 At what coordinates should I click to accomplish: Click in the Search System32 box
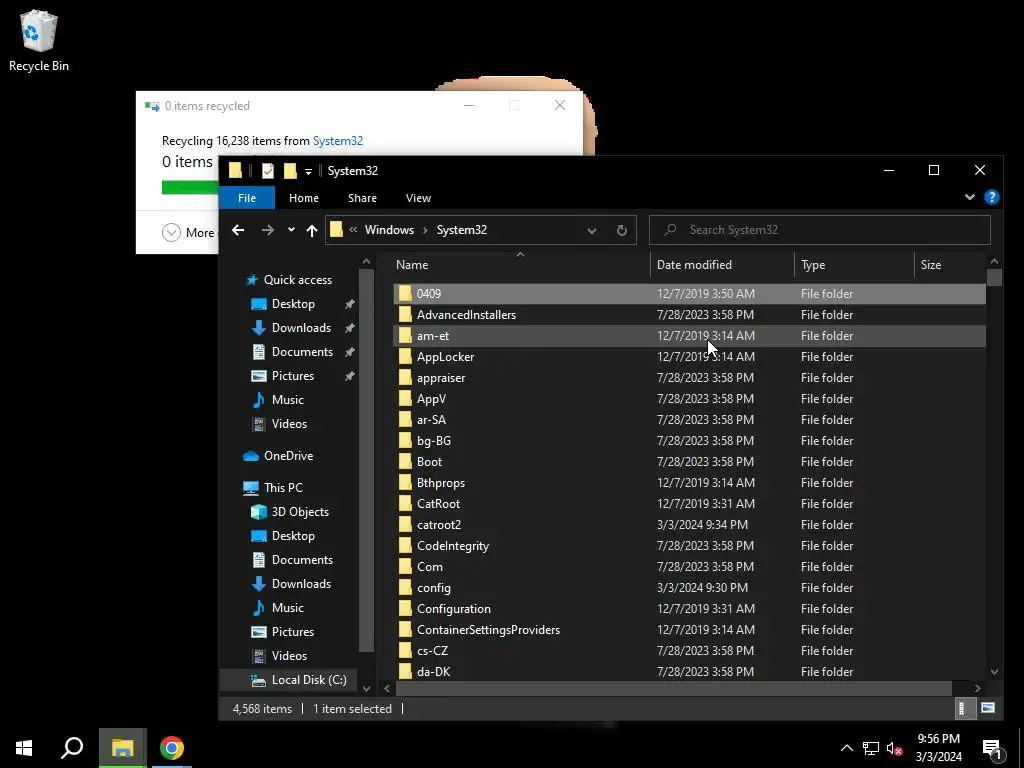(820, 230)
